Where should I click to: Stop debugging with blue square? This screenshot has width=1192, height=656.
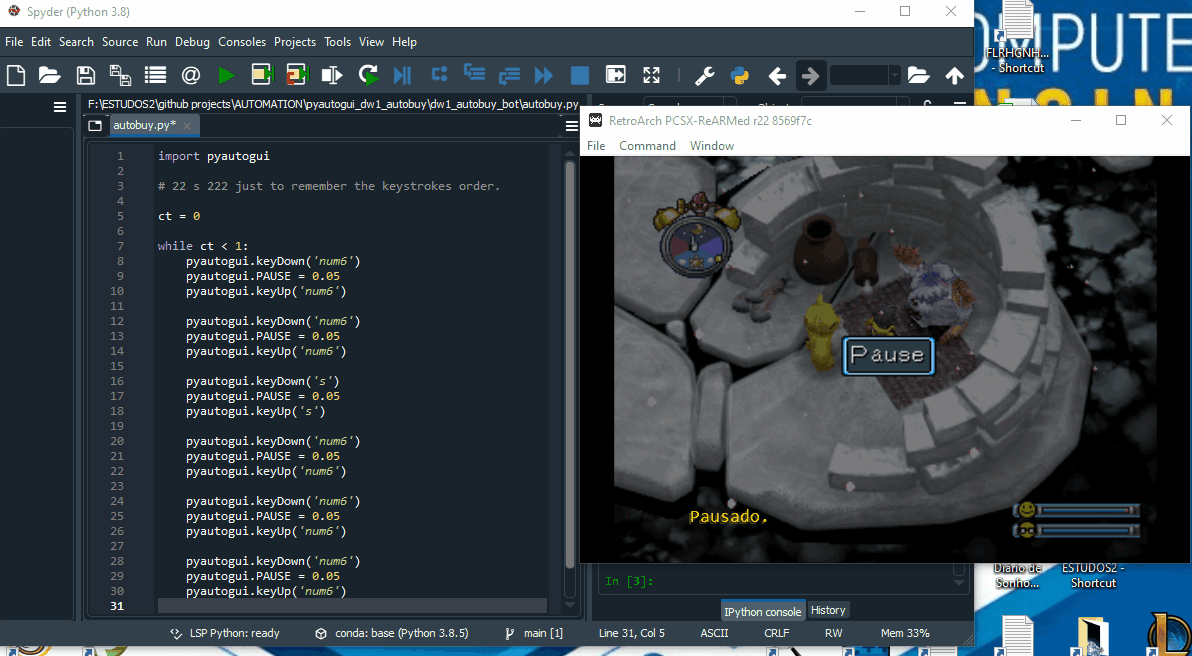[x=580, y=75]
